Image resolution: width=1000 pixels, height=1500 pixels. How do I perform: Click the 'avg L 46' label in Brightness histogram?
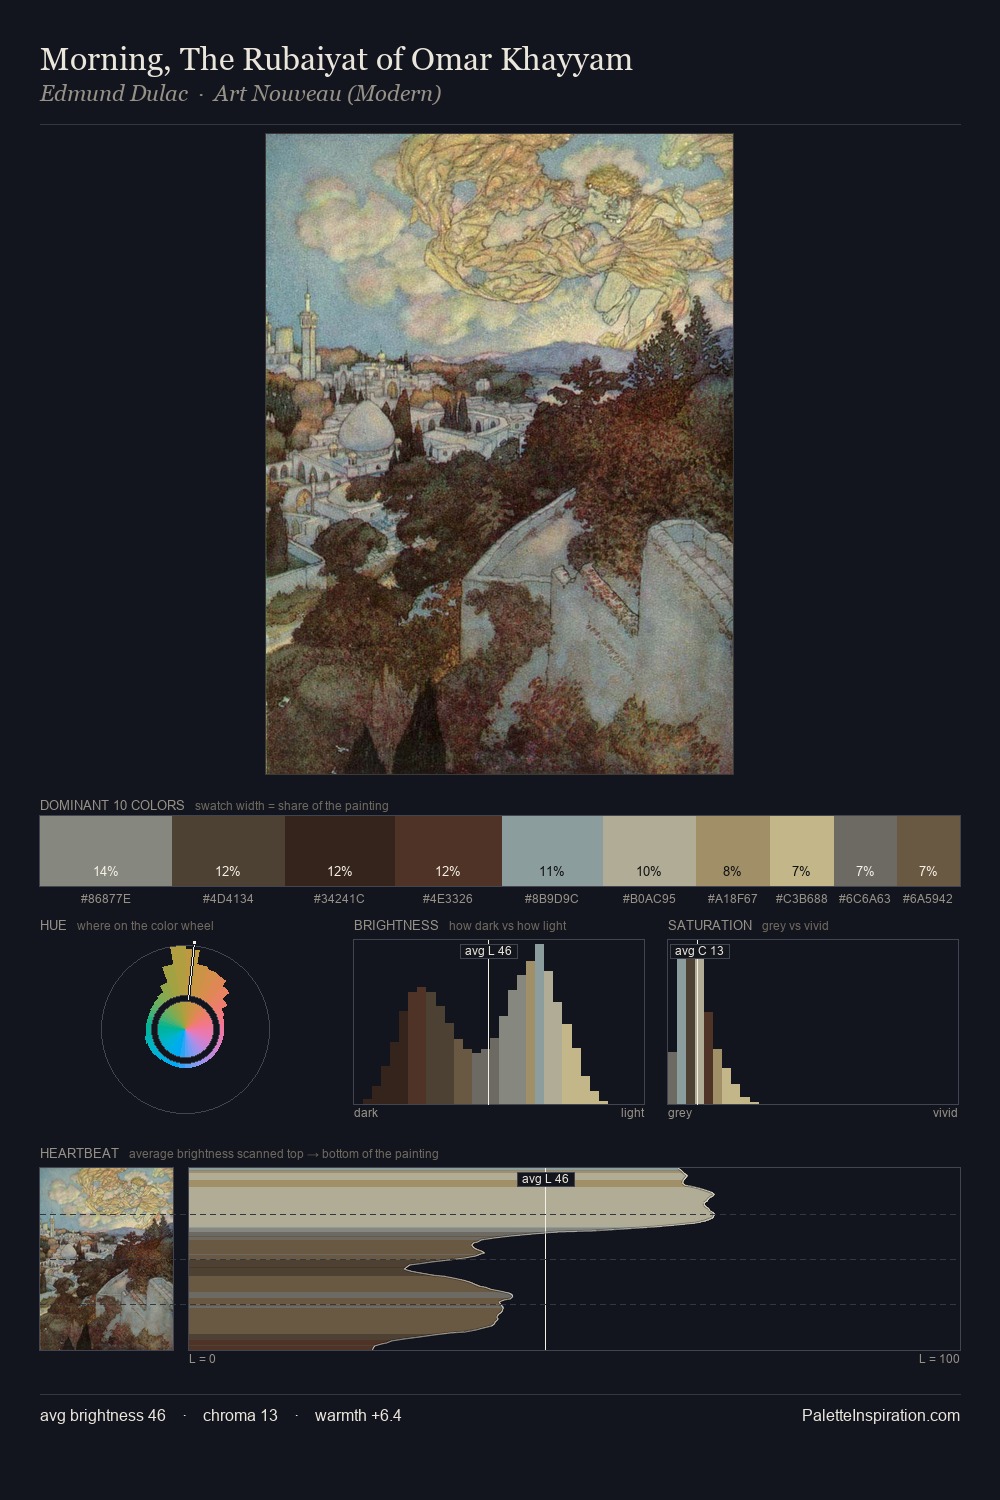click(488, 951)
